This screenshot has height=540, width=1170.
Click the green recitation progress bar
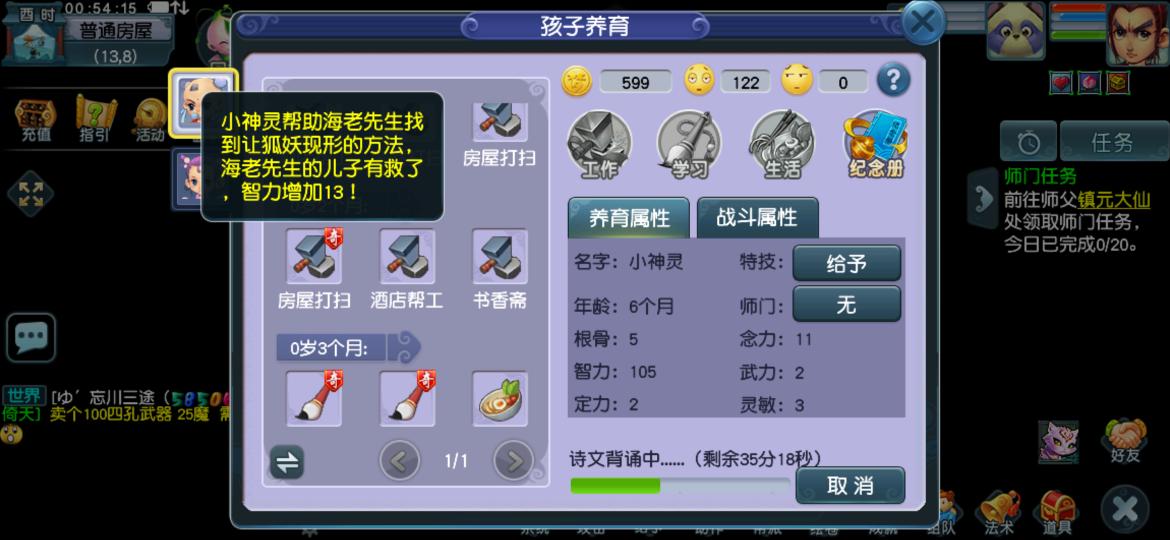click(x=680, y=486)
